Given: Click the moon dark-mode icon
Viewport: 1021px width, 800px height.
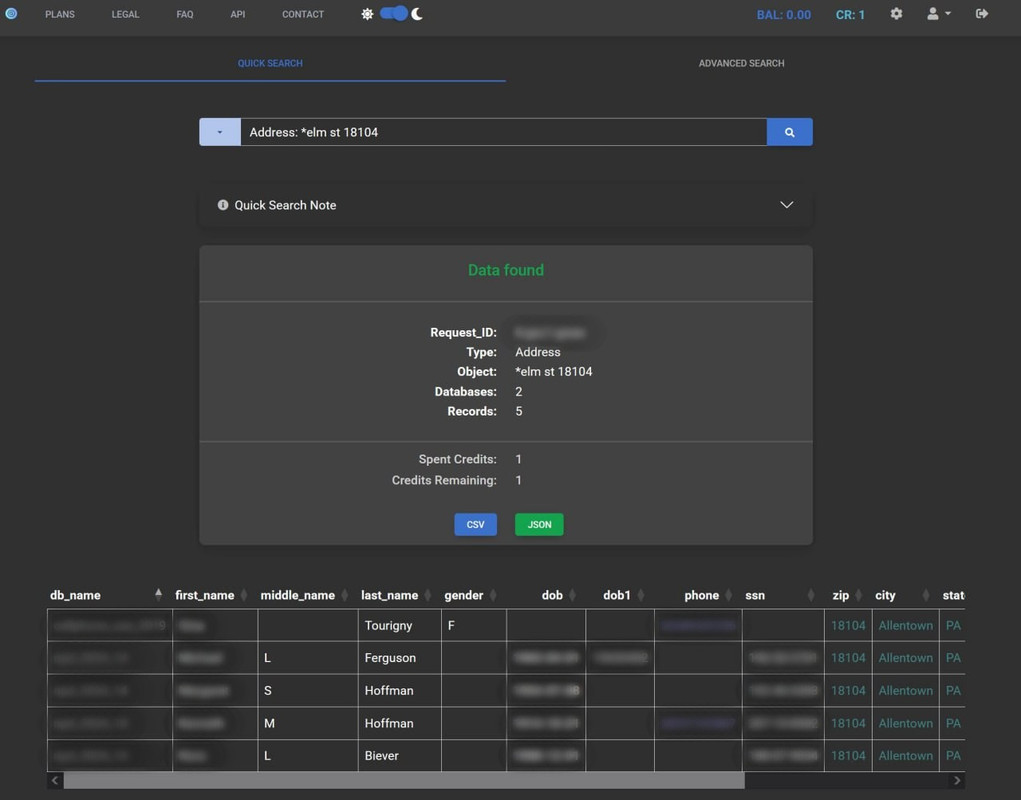Looking at the screenshot, I should [417, 14].
